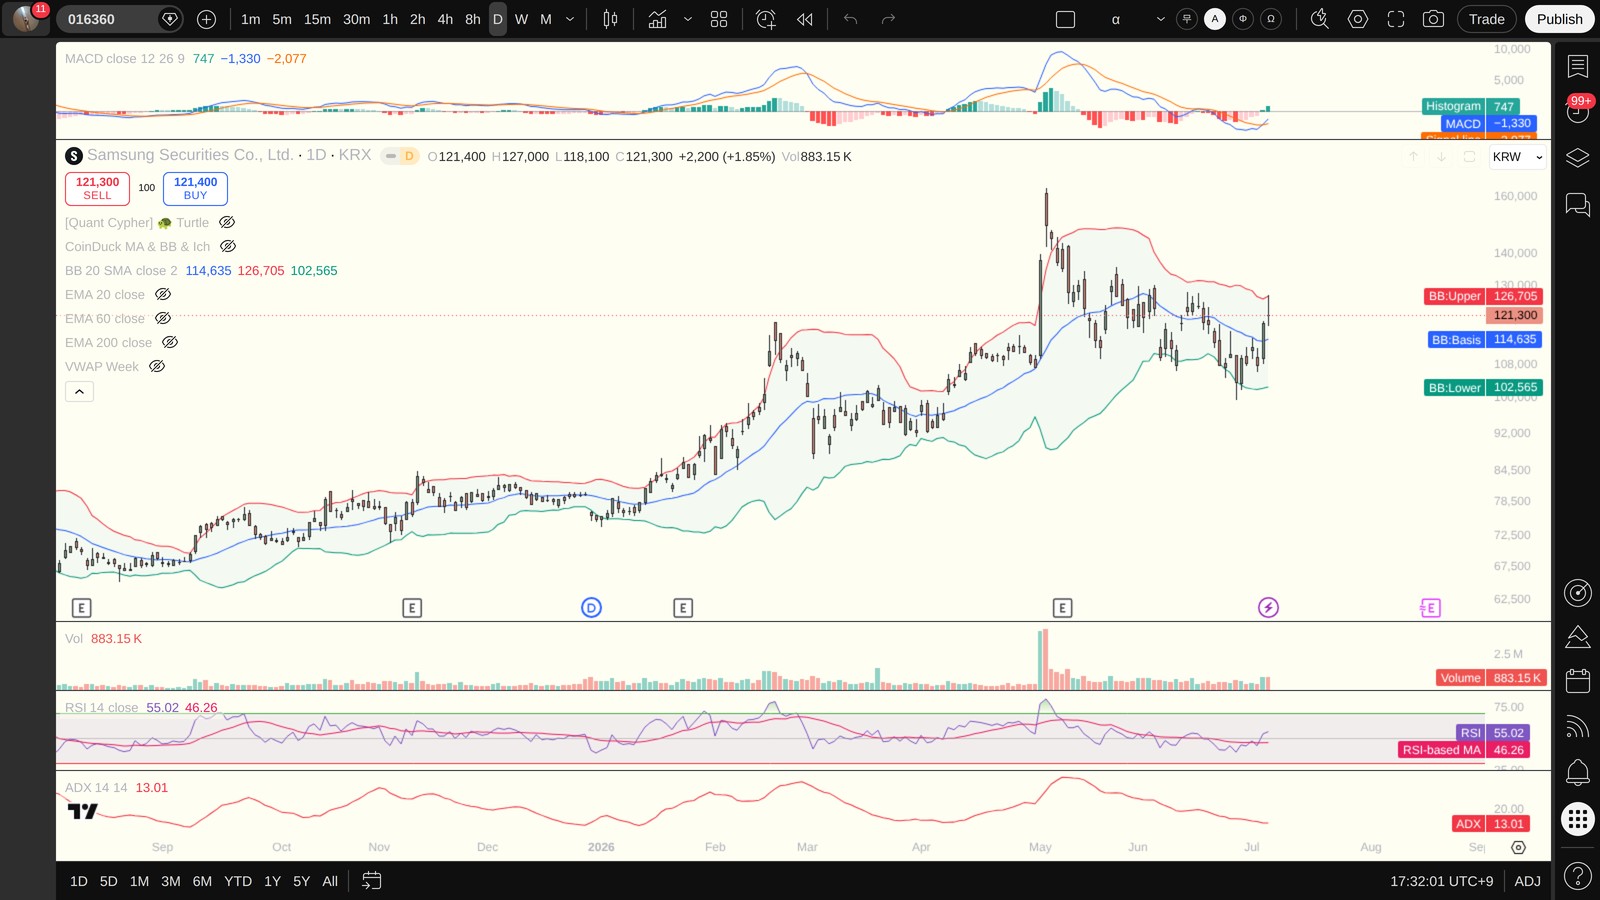Open the chats speech-bubble icon
Image resolution: width=1600 pixels, height=900 pixels.
click(1578, 205)
